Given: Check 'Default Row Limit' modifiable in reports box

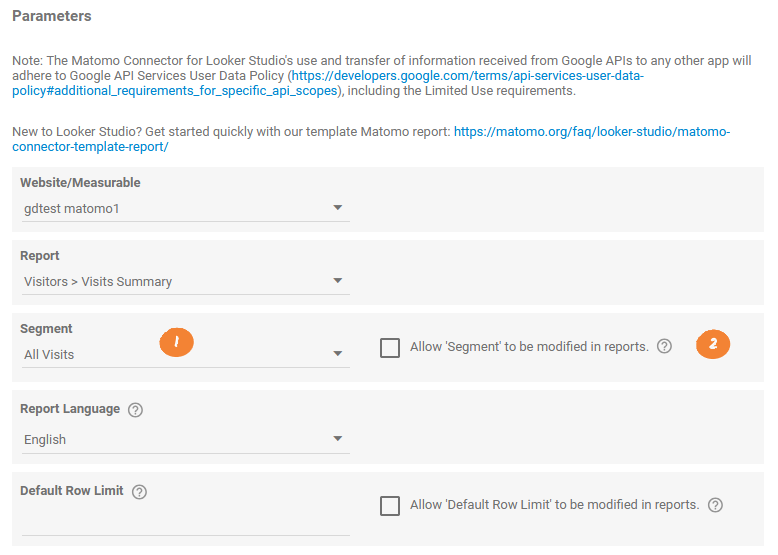Looking at the screenshot, I should tap(390, 506).
